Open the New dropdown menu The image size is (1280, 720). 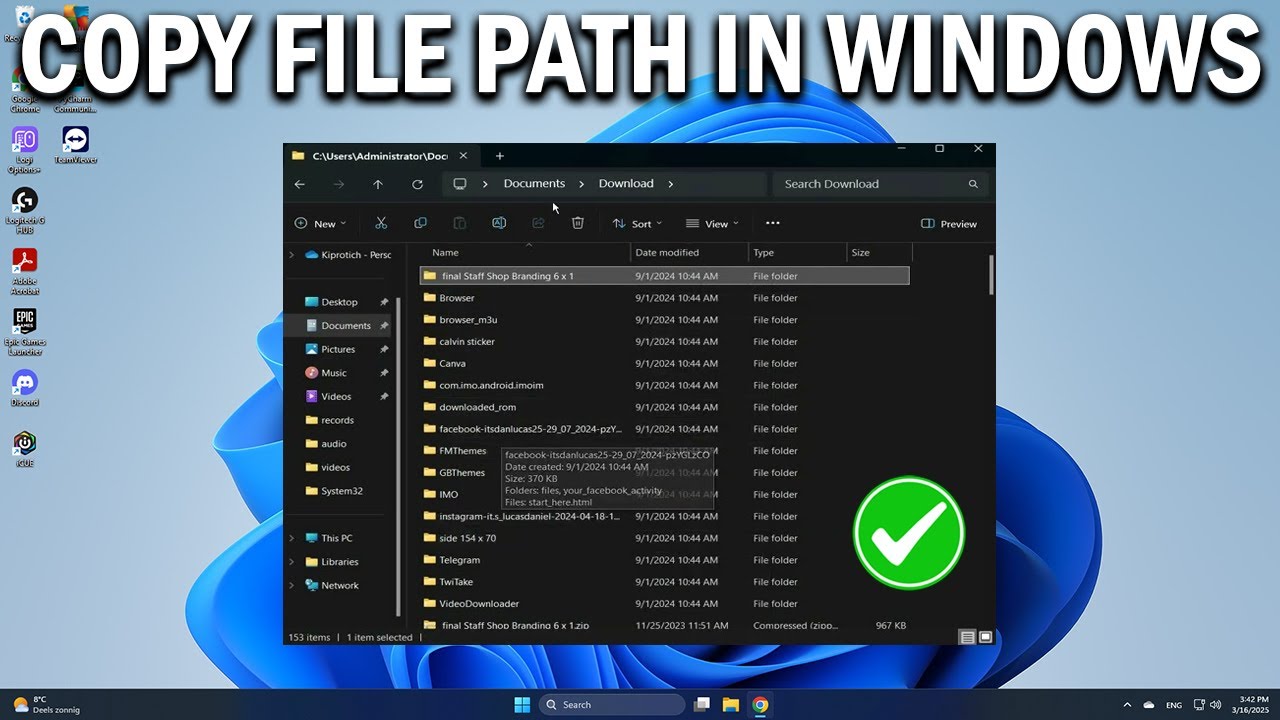320,224
